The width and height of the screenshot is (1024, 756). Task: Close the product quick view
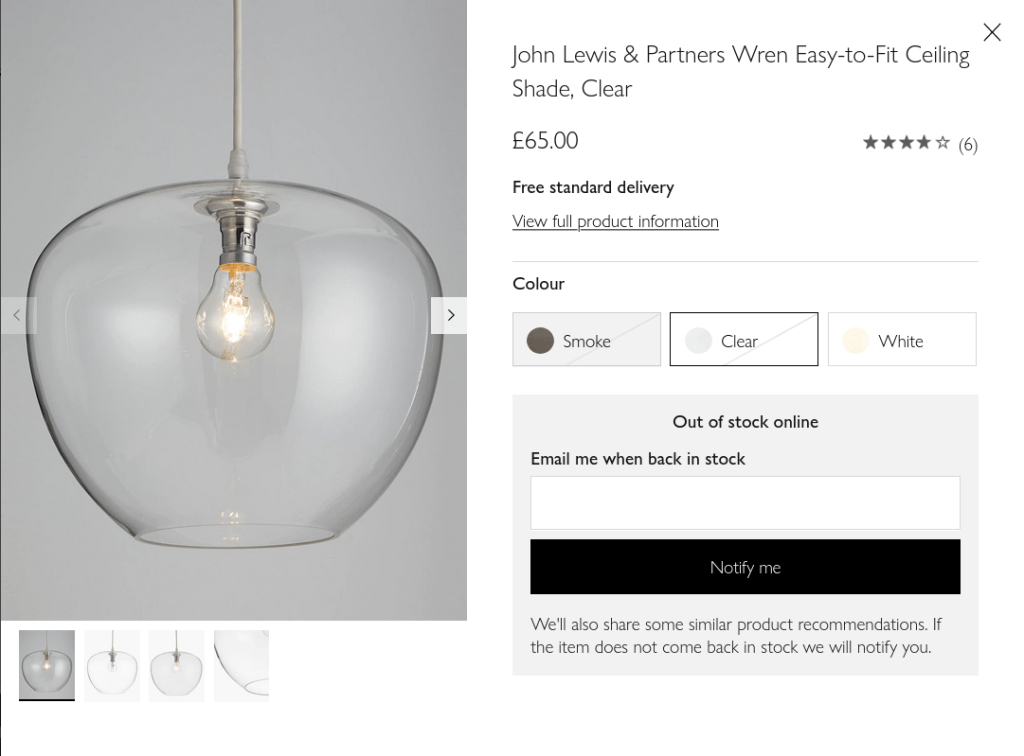tap(992, 32)
